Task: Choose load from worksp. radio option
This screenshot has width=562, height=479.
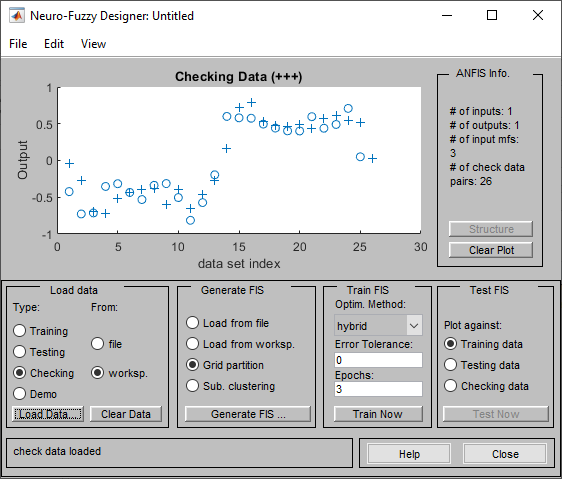Action: [x=97, y=373]
